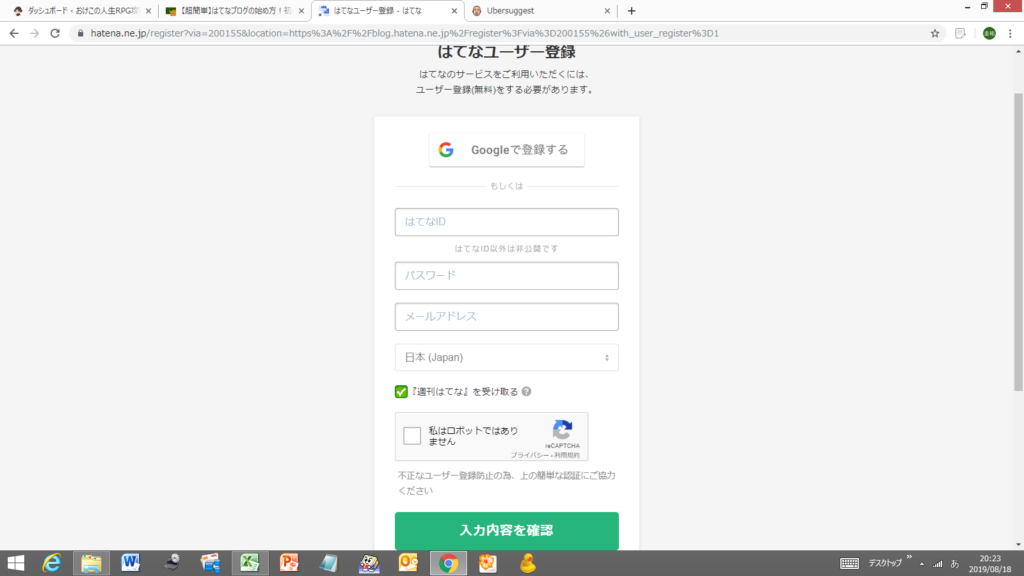This screenshot has height=576, width=1024.
Task: Go back using the browser back arrow
Action: coord(14,33)
